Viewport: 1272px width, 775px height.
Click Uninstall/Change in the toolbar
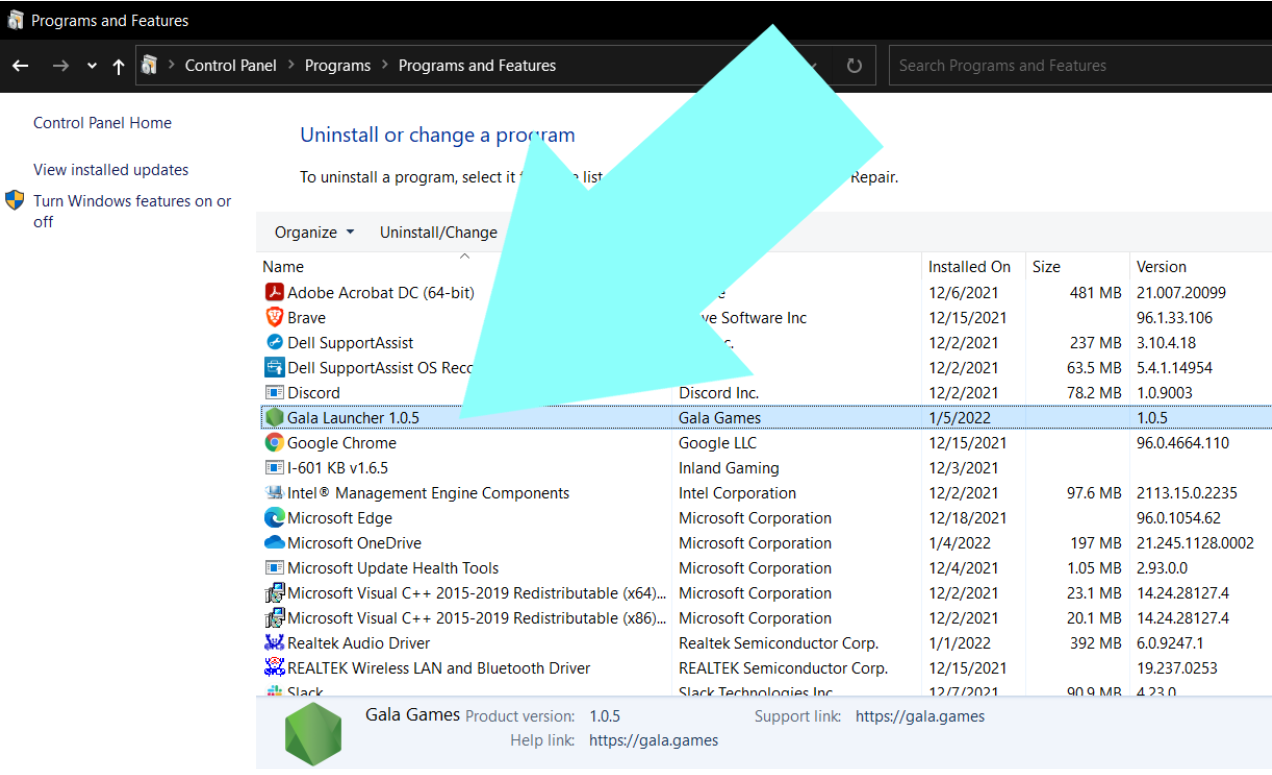(438, 232)
